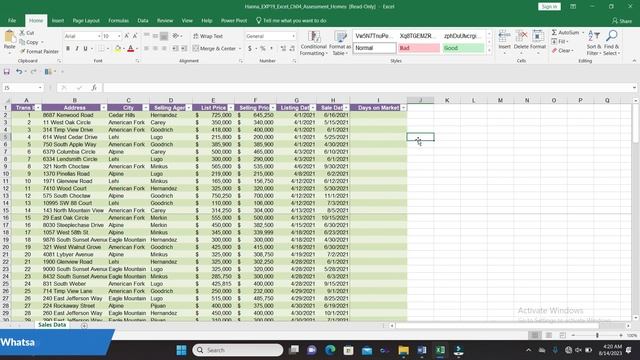Apply the Good cell style swatch
The image size is (640, 360).
click(463, 48)
